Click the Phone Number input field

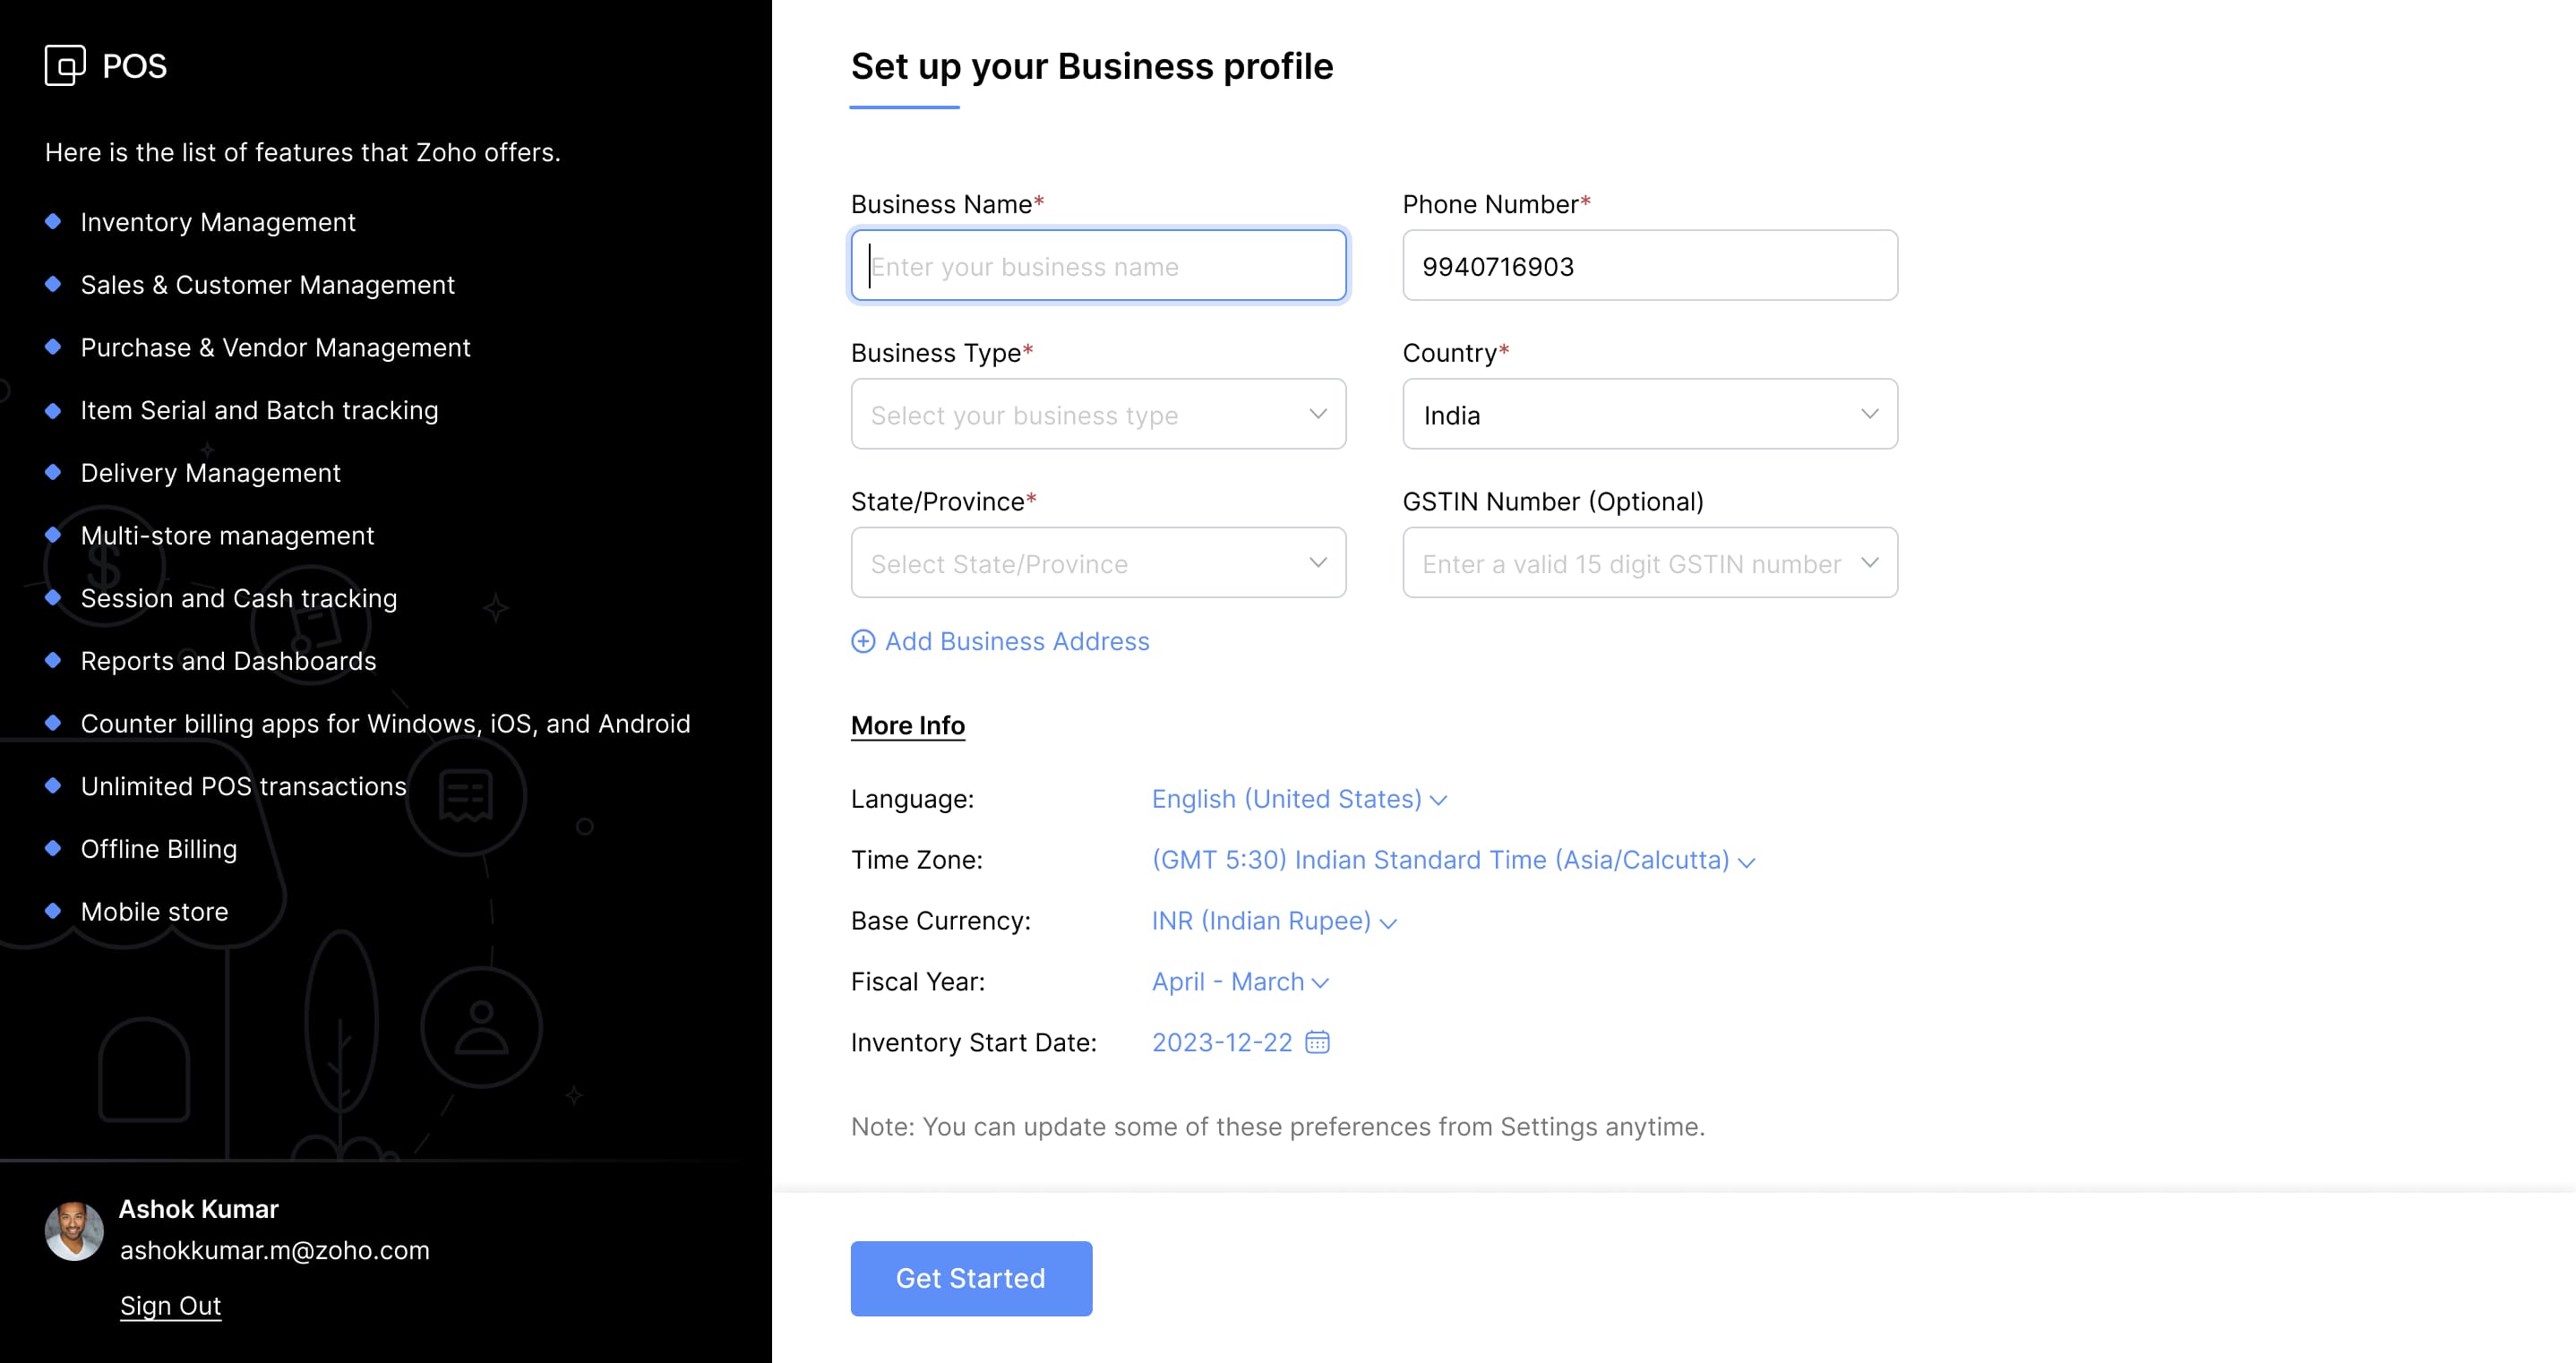1649,266
